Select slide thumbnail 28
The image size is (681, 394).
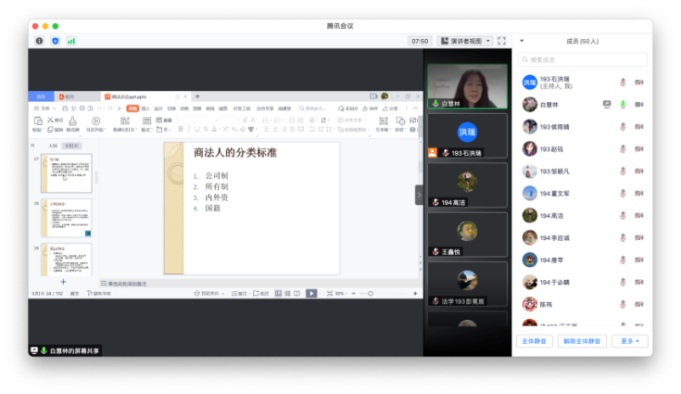coord(66,218)
